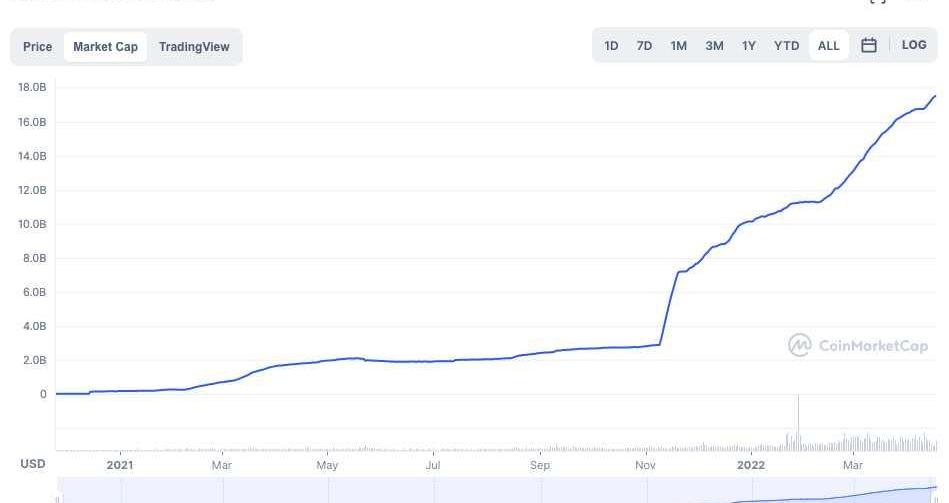Open the TradingView chart tab
Viewport: 949px width, 503px height.
[x=194, y=47]
